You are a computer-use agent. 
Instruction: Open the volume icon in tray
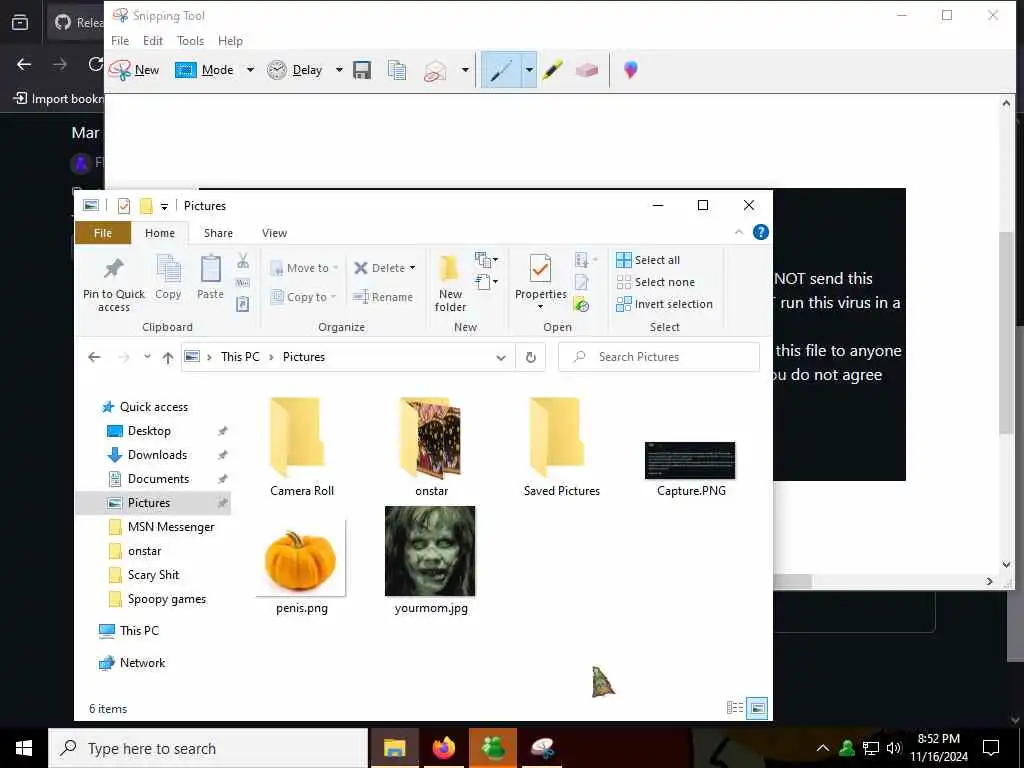click(x=893, y=748)
